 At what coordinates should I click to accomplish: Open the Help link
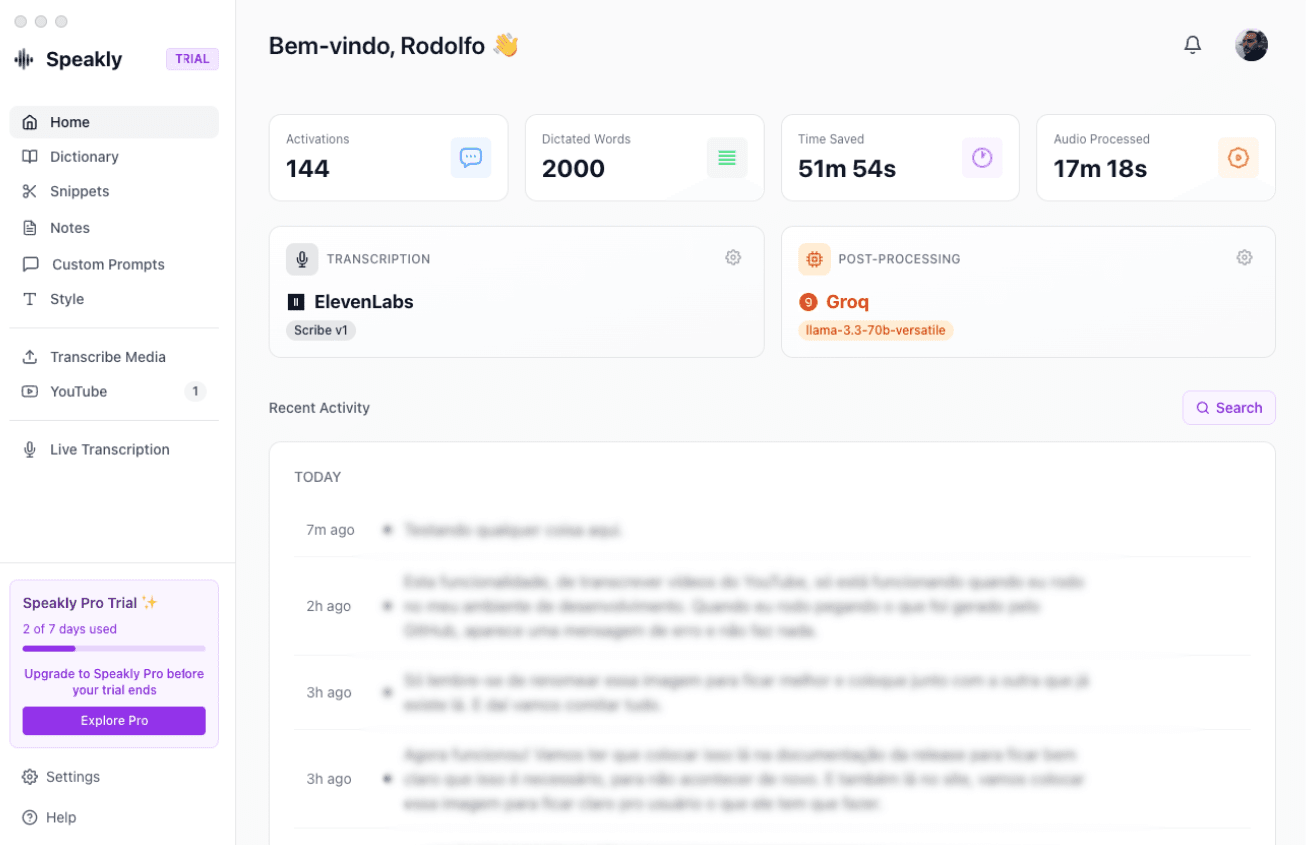pyautogui.click(x=60, y=817)
